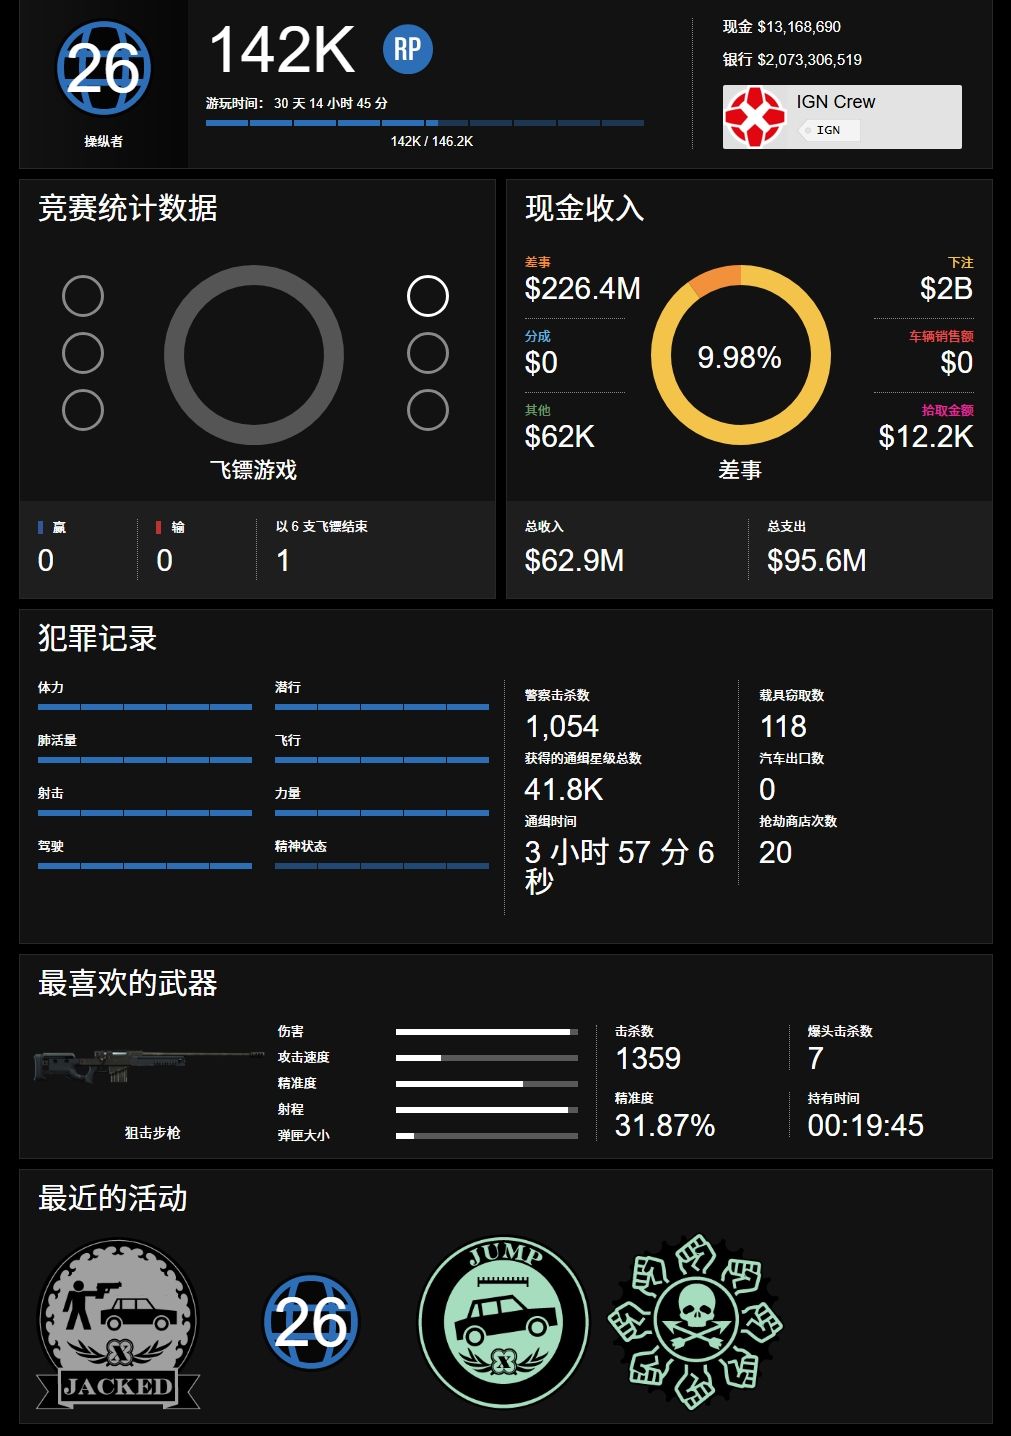Click the darts game grey ring chart
The image size is (1011, 1436).
254,355
